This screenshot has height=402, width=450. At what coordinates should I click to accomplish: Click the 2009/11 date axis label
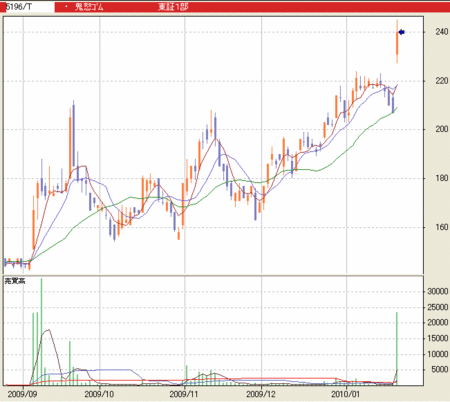coord(184,394)
